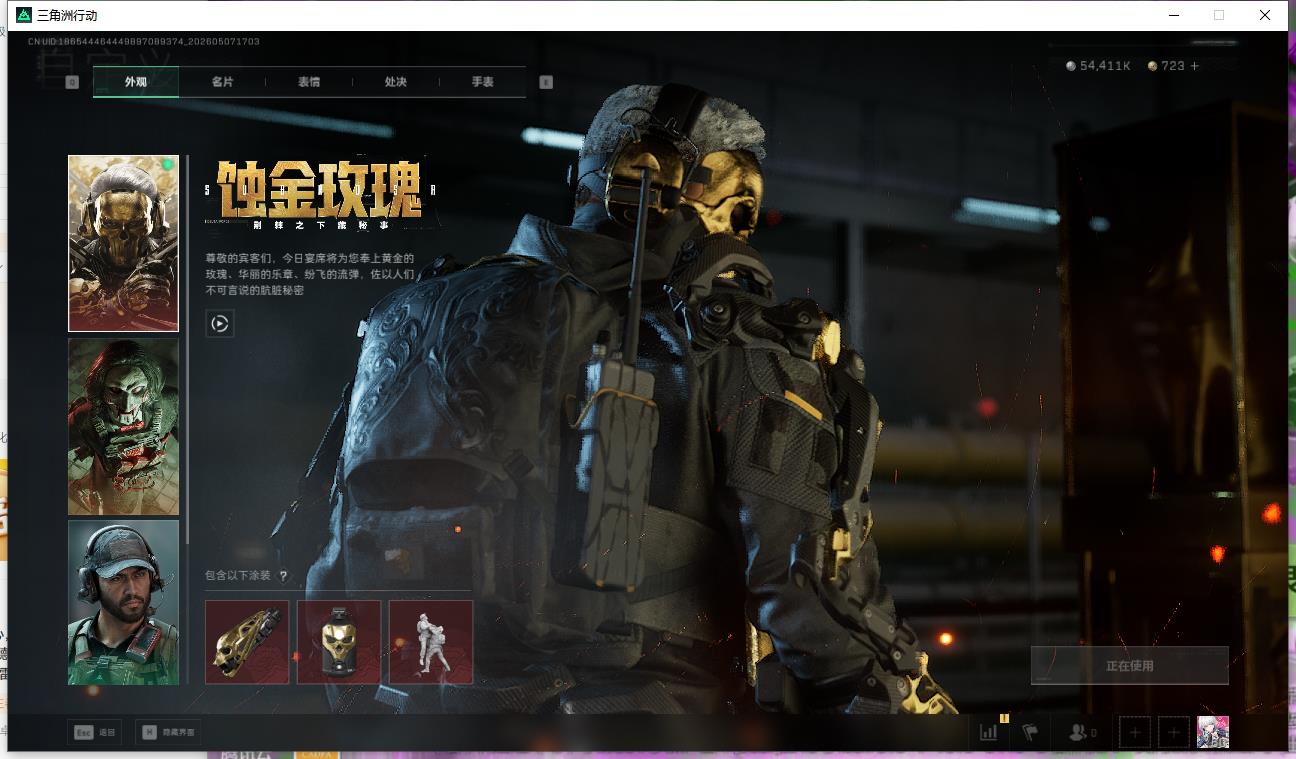This screenshot has height=759, width=1296.
Task: Click the 正在使用 button
Action: pos(1130,665)
